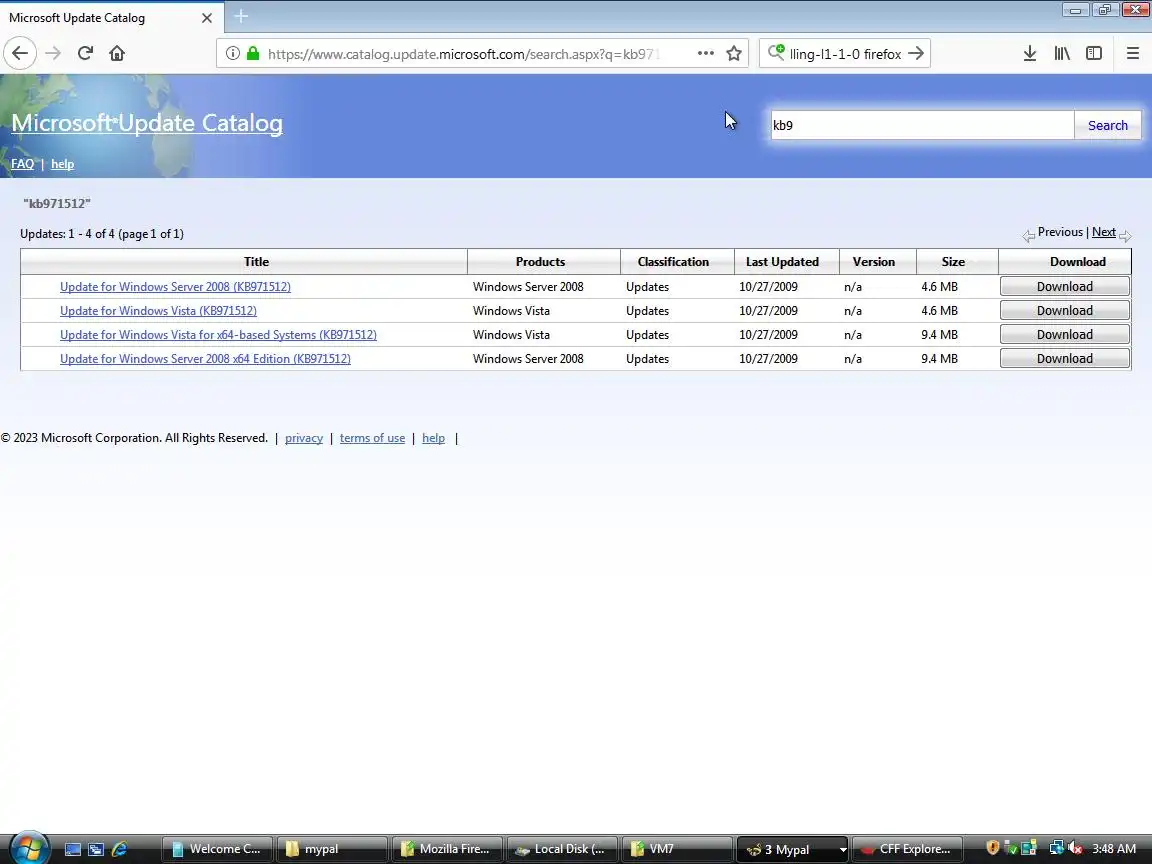1152x864 pixels.
Task: Expand the 3 Mypal taskbar group dropdown
Action: click(843, 849)
